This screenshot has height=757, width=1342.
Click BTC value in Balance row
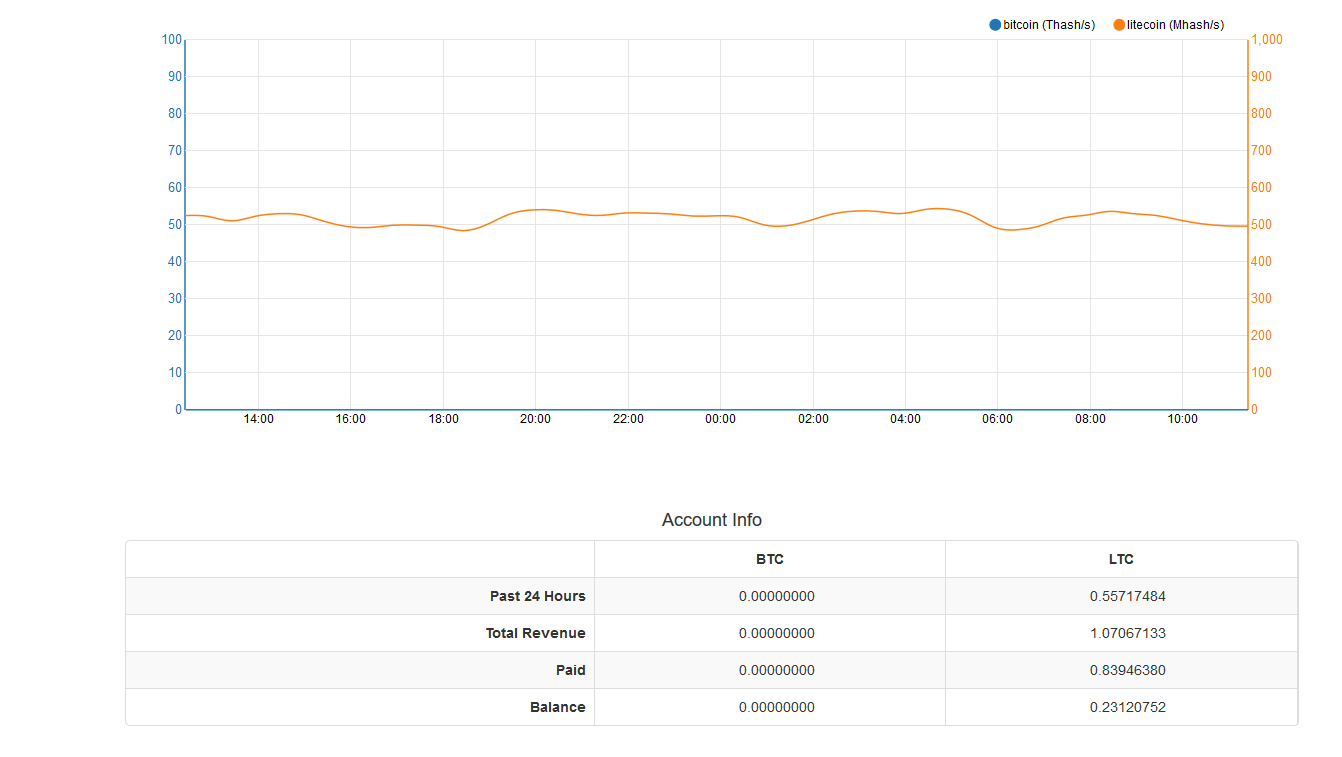(777, 707)
